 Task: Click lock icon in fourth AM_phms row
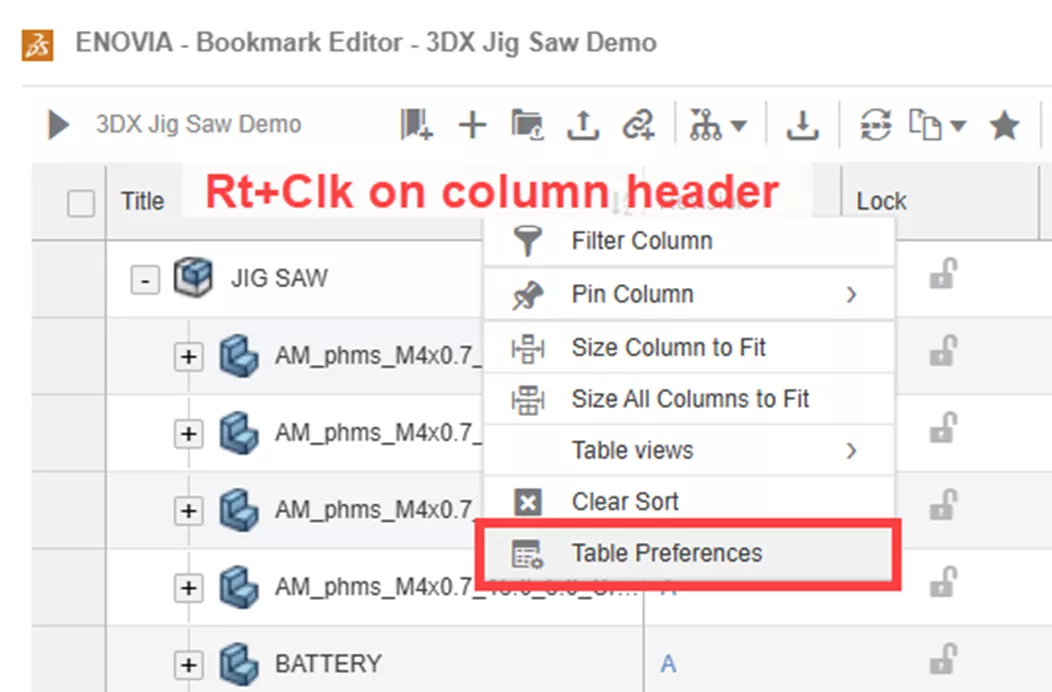943,582
